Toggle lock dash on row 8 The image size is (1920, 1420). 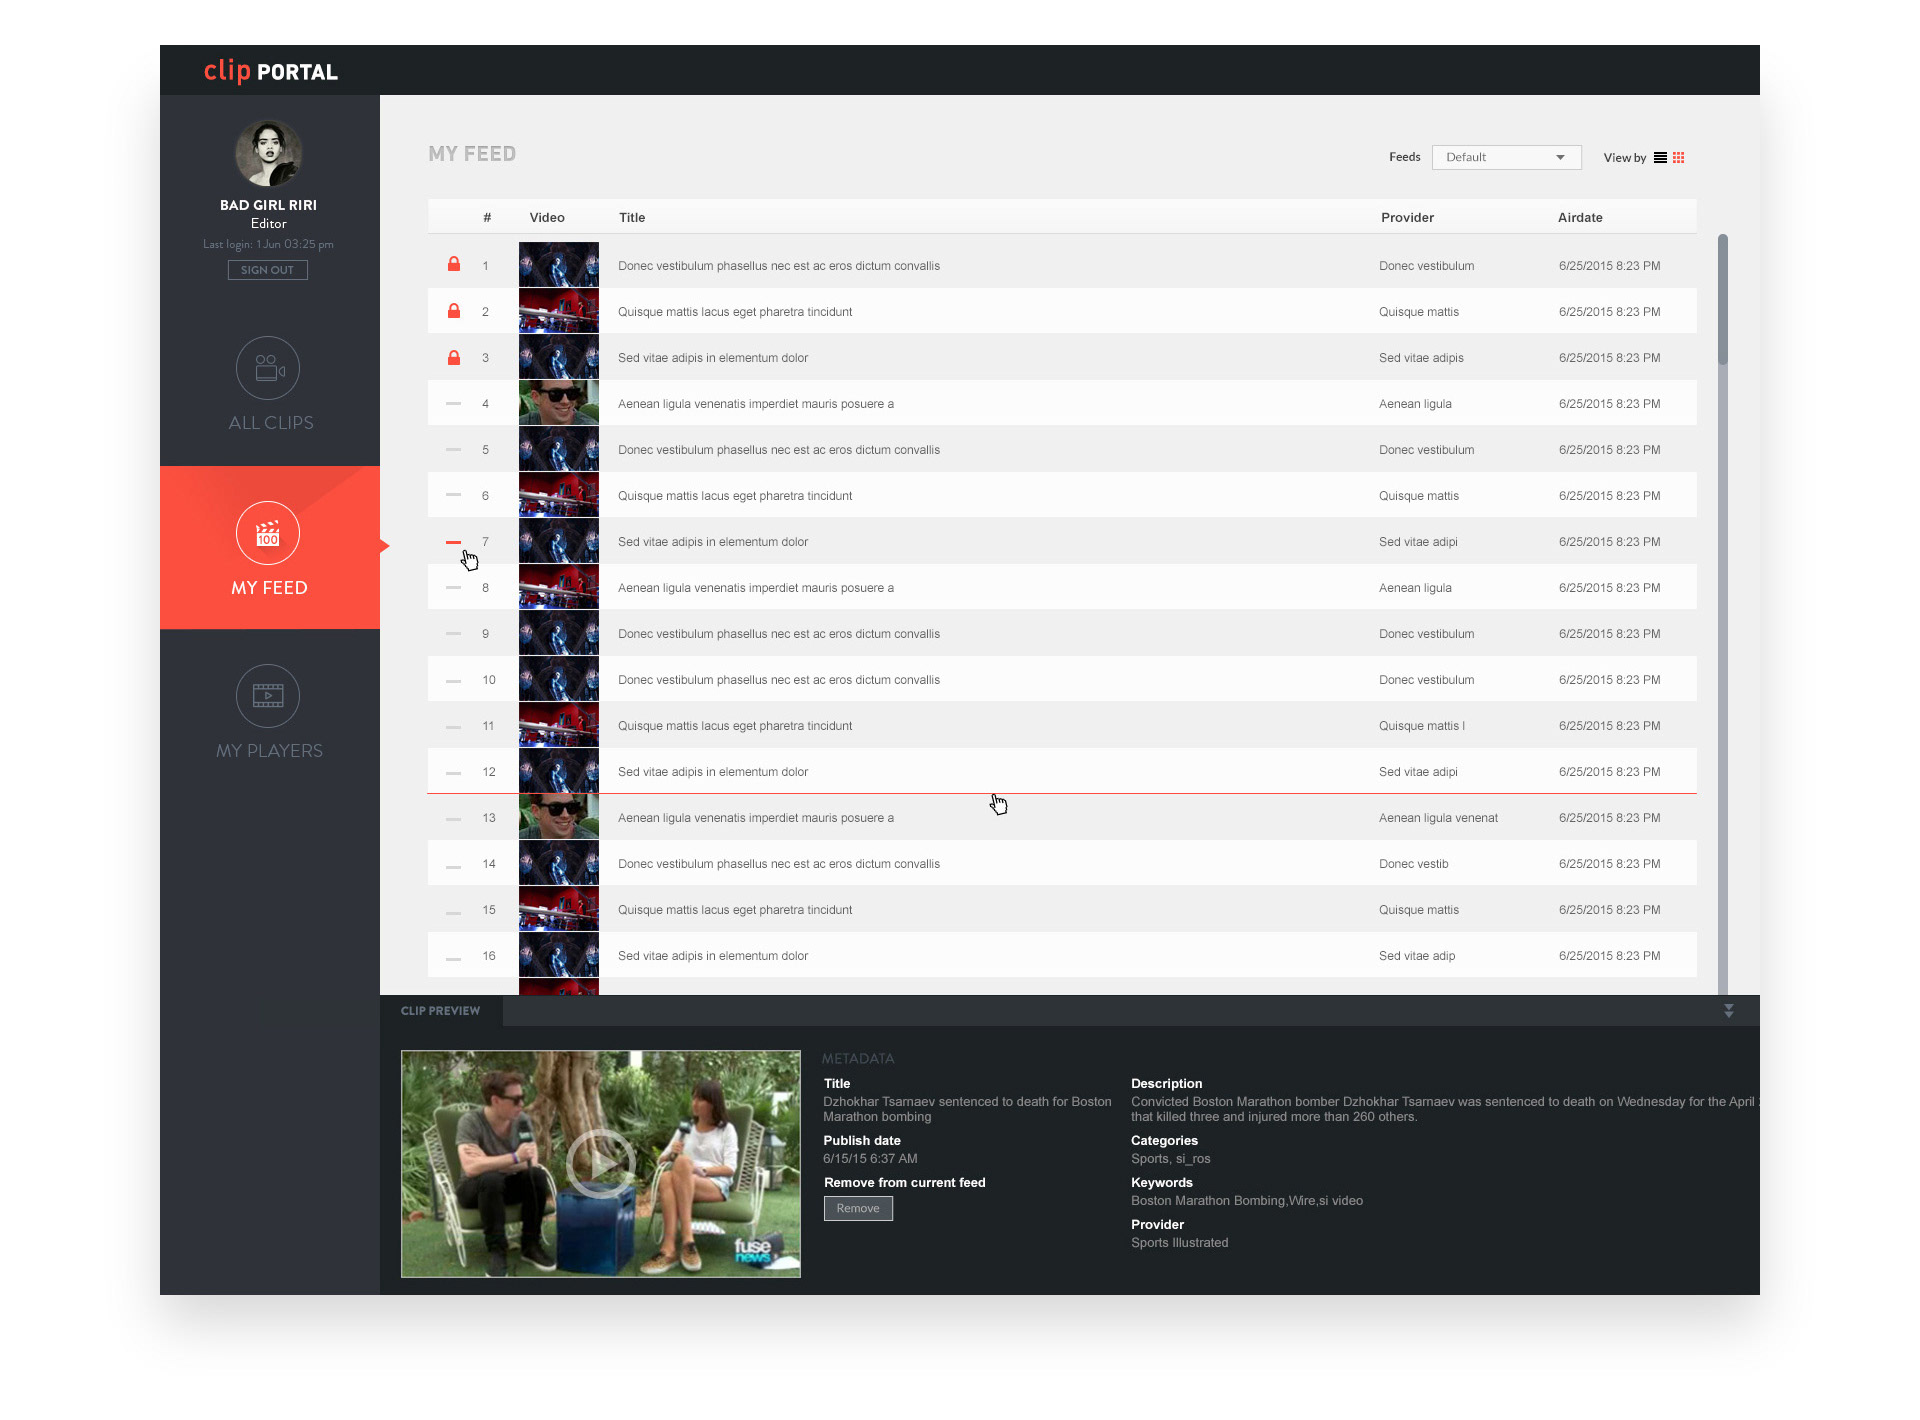pos(454,587)
